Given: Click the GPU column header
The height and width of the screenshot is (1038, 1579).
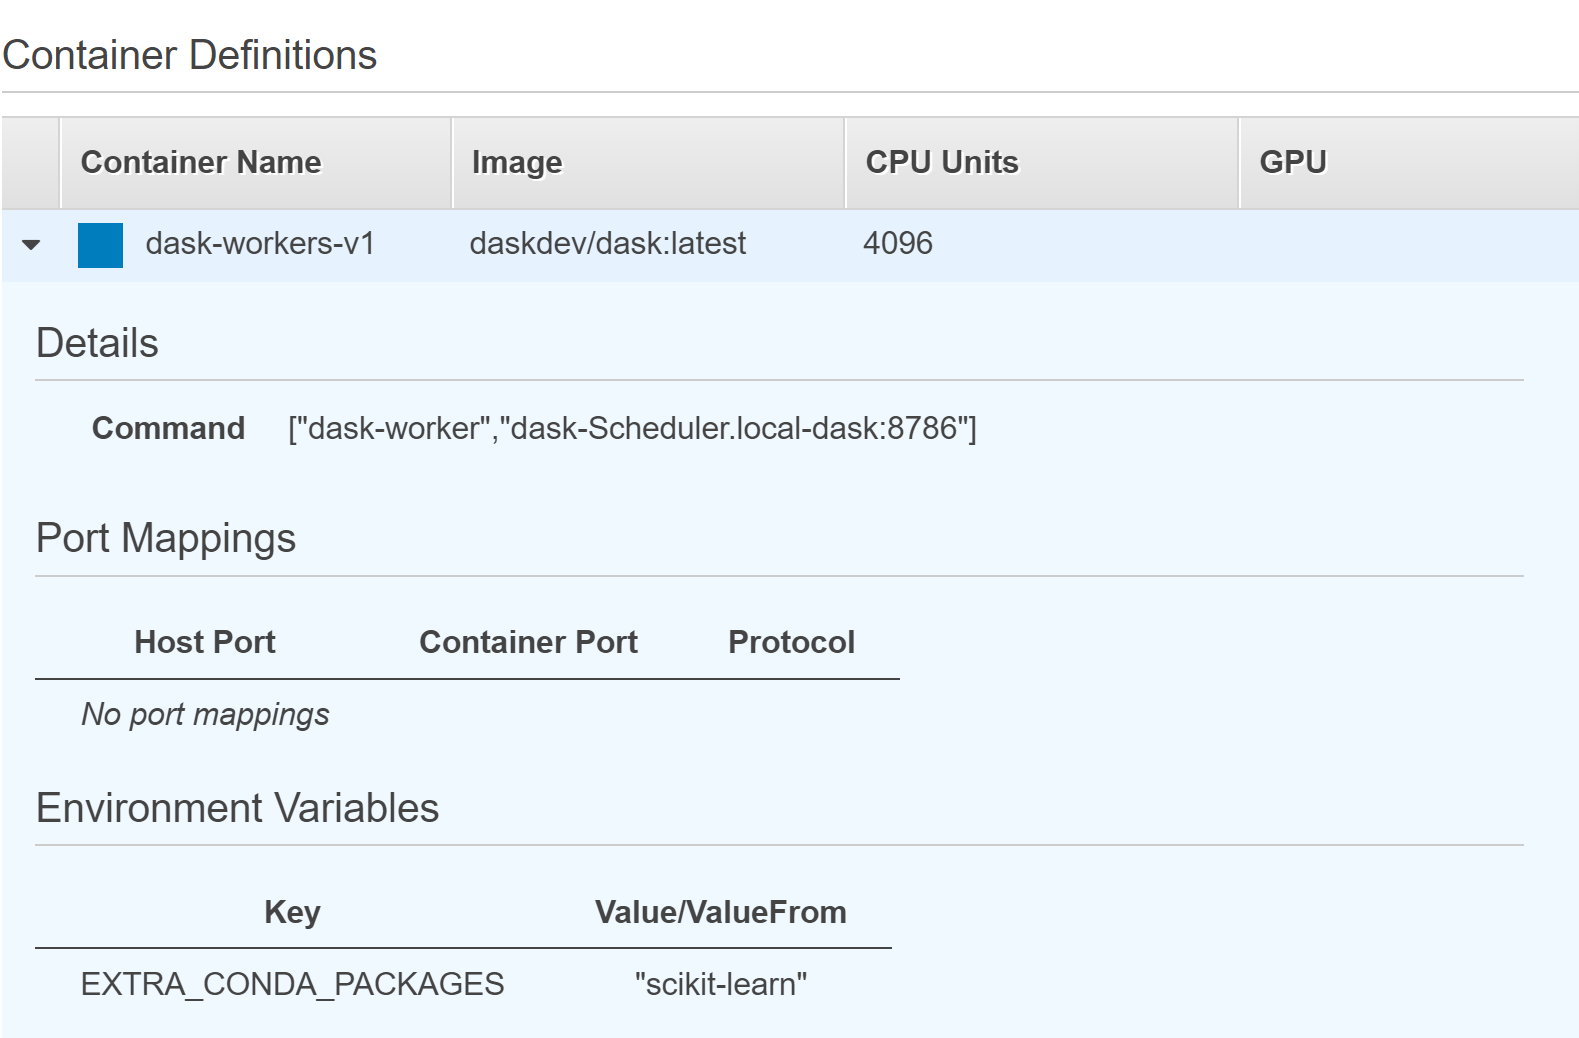Looking at the screenshot, I should pyautogui.click(x=1292, y=162).
